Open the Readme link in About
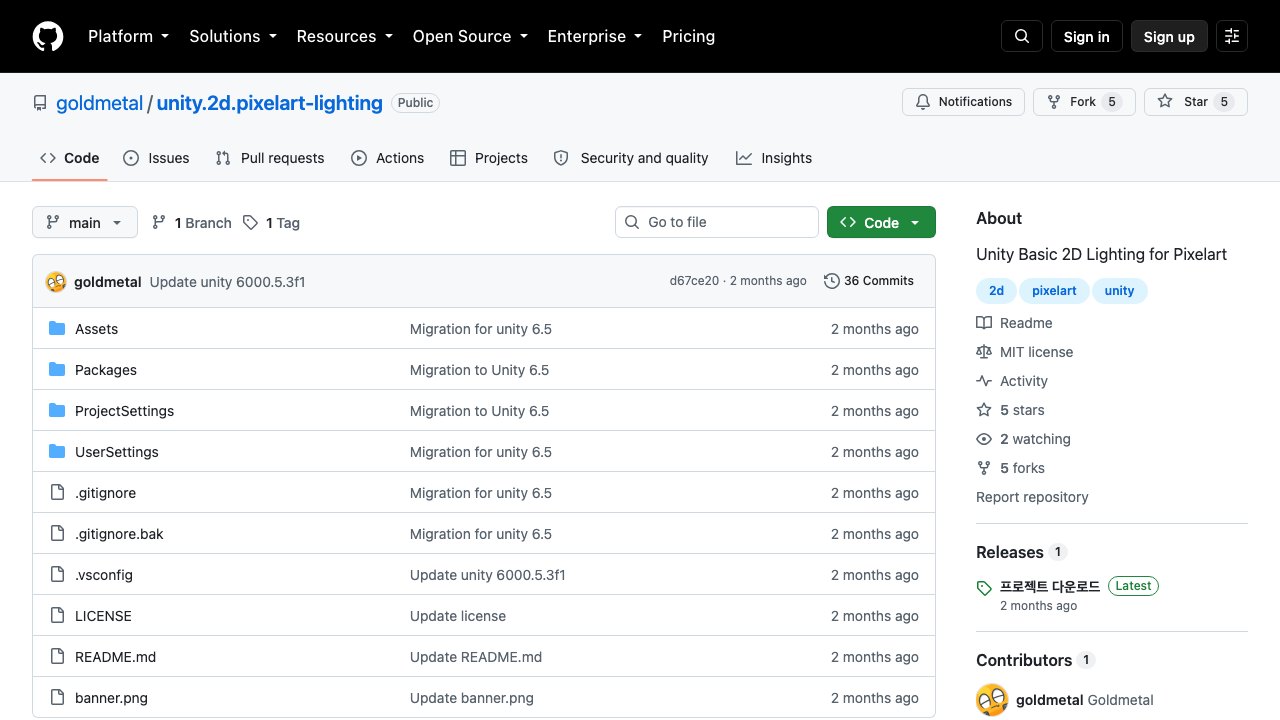 tap(1014, 323)
